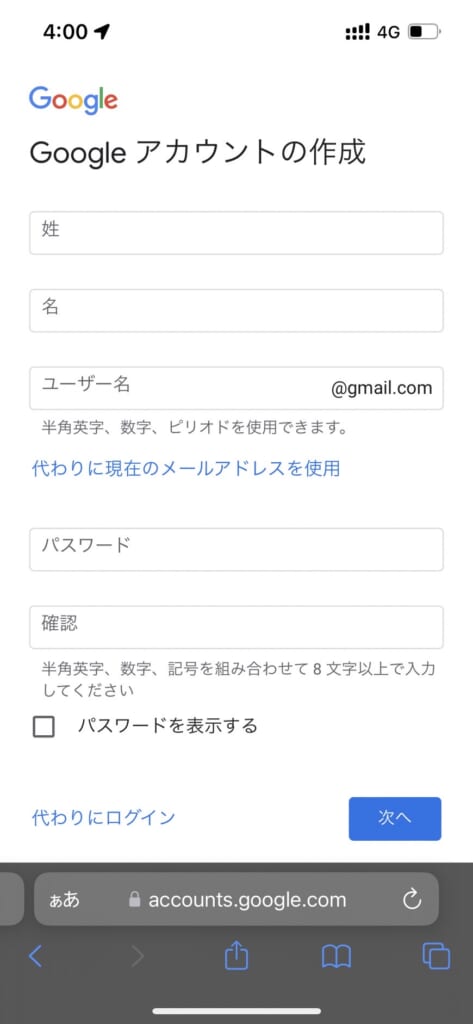Open the Safari tabs overview icon
Screen dimensions: 473x1024
436,957
